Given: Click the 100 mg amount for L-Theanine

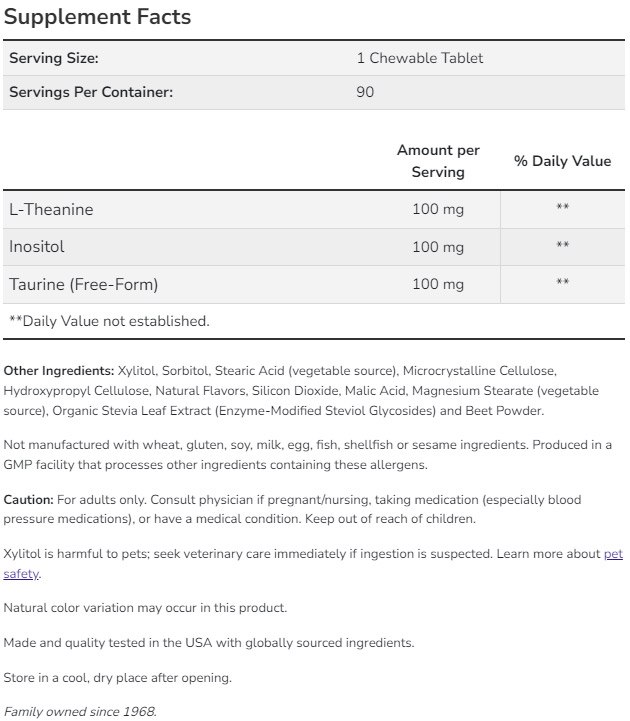Looking at the screenshot, I should pos(438,209).
